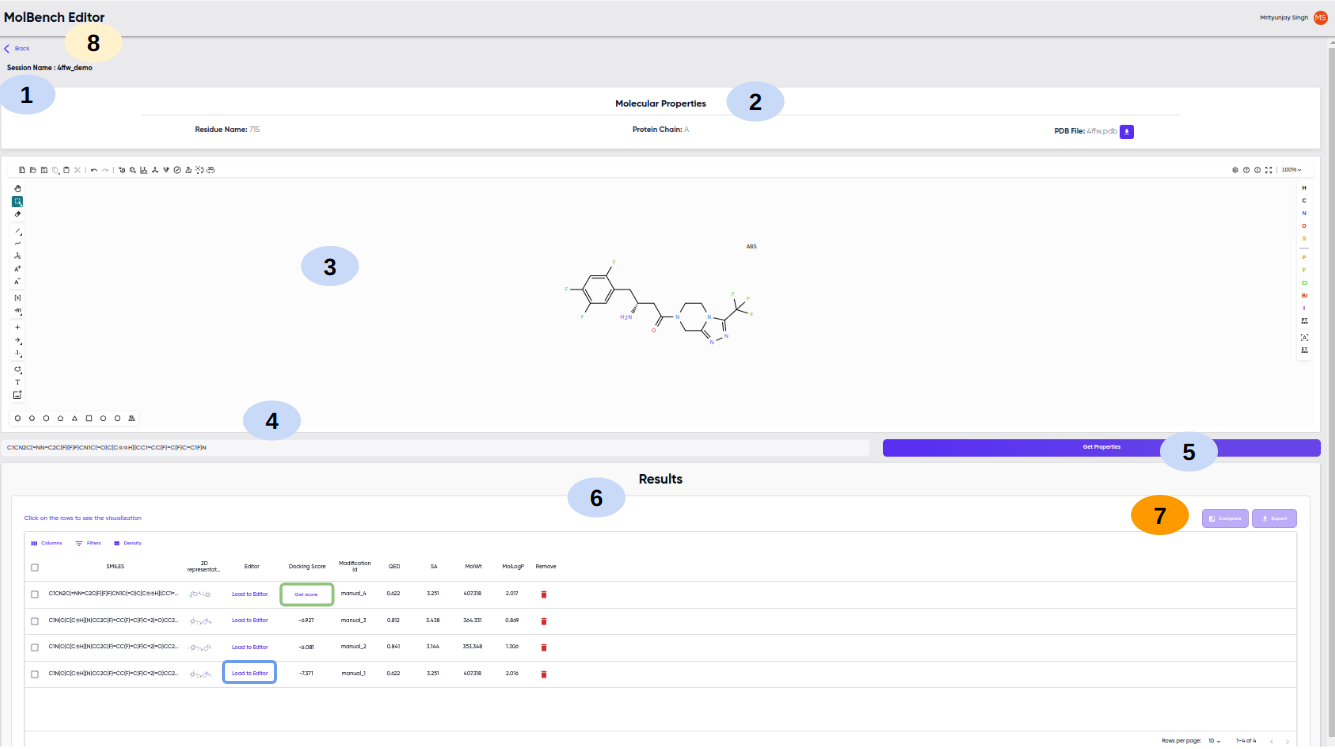Open the Filters panel
Screen dimensions: 1335x749
[x=88, y=543]
